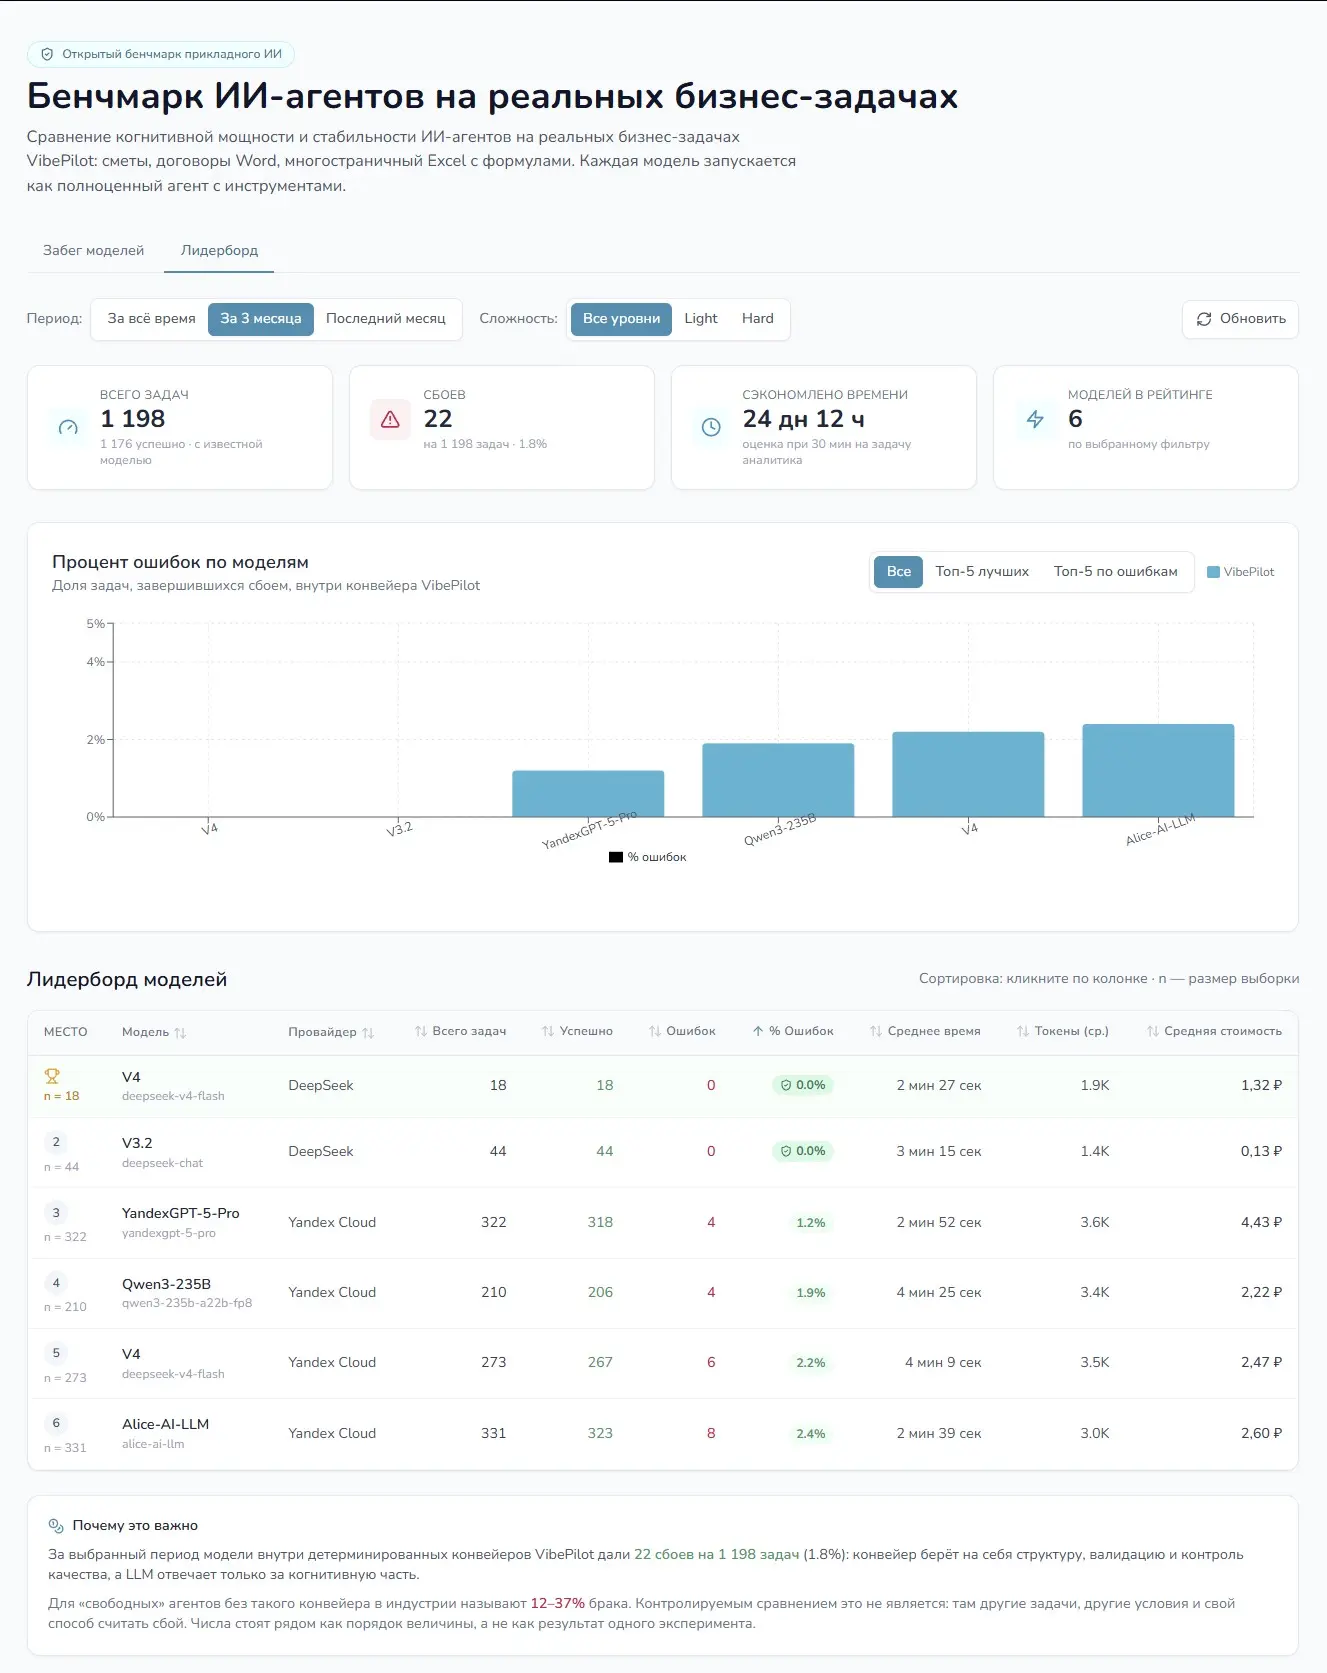Click sort arrows icon beside Успешно header
Image resolution: width=1327 pixels, height=1673 pixels.
click(x=548, y=1031)
